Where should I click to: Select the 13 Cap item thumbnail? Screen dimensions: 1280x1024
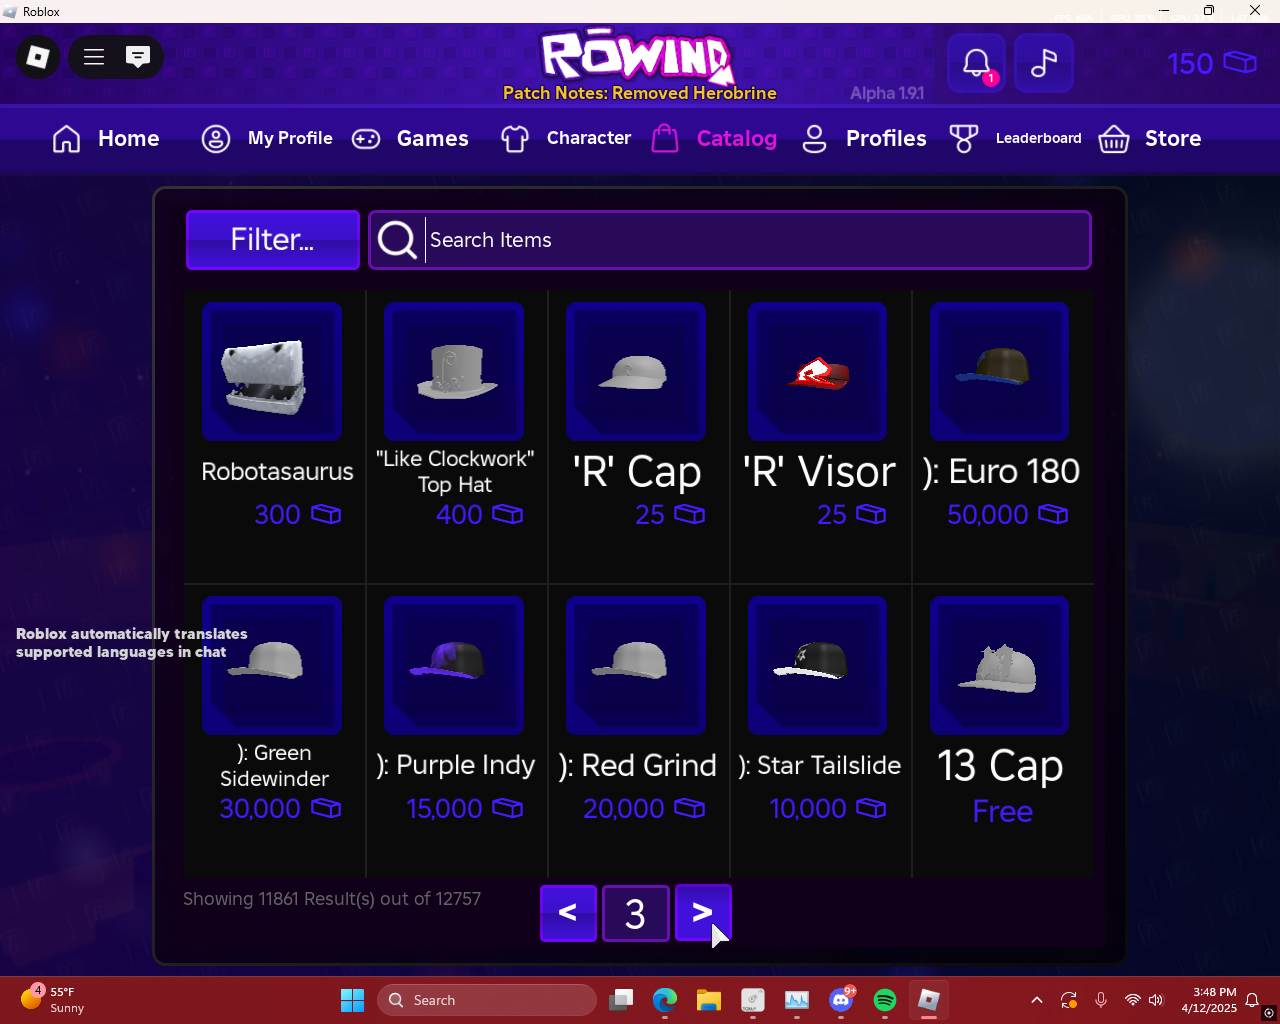click(x=1000, y=666)
